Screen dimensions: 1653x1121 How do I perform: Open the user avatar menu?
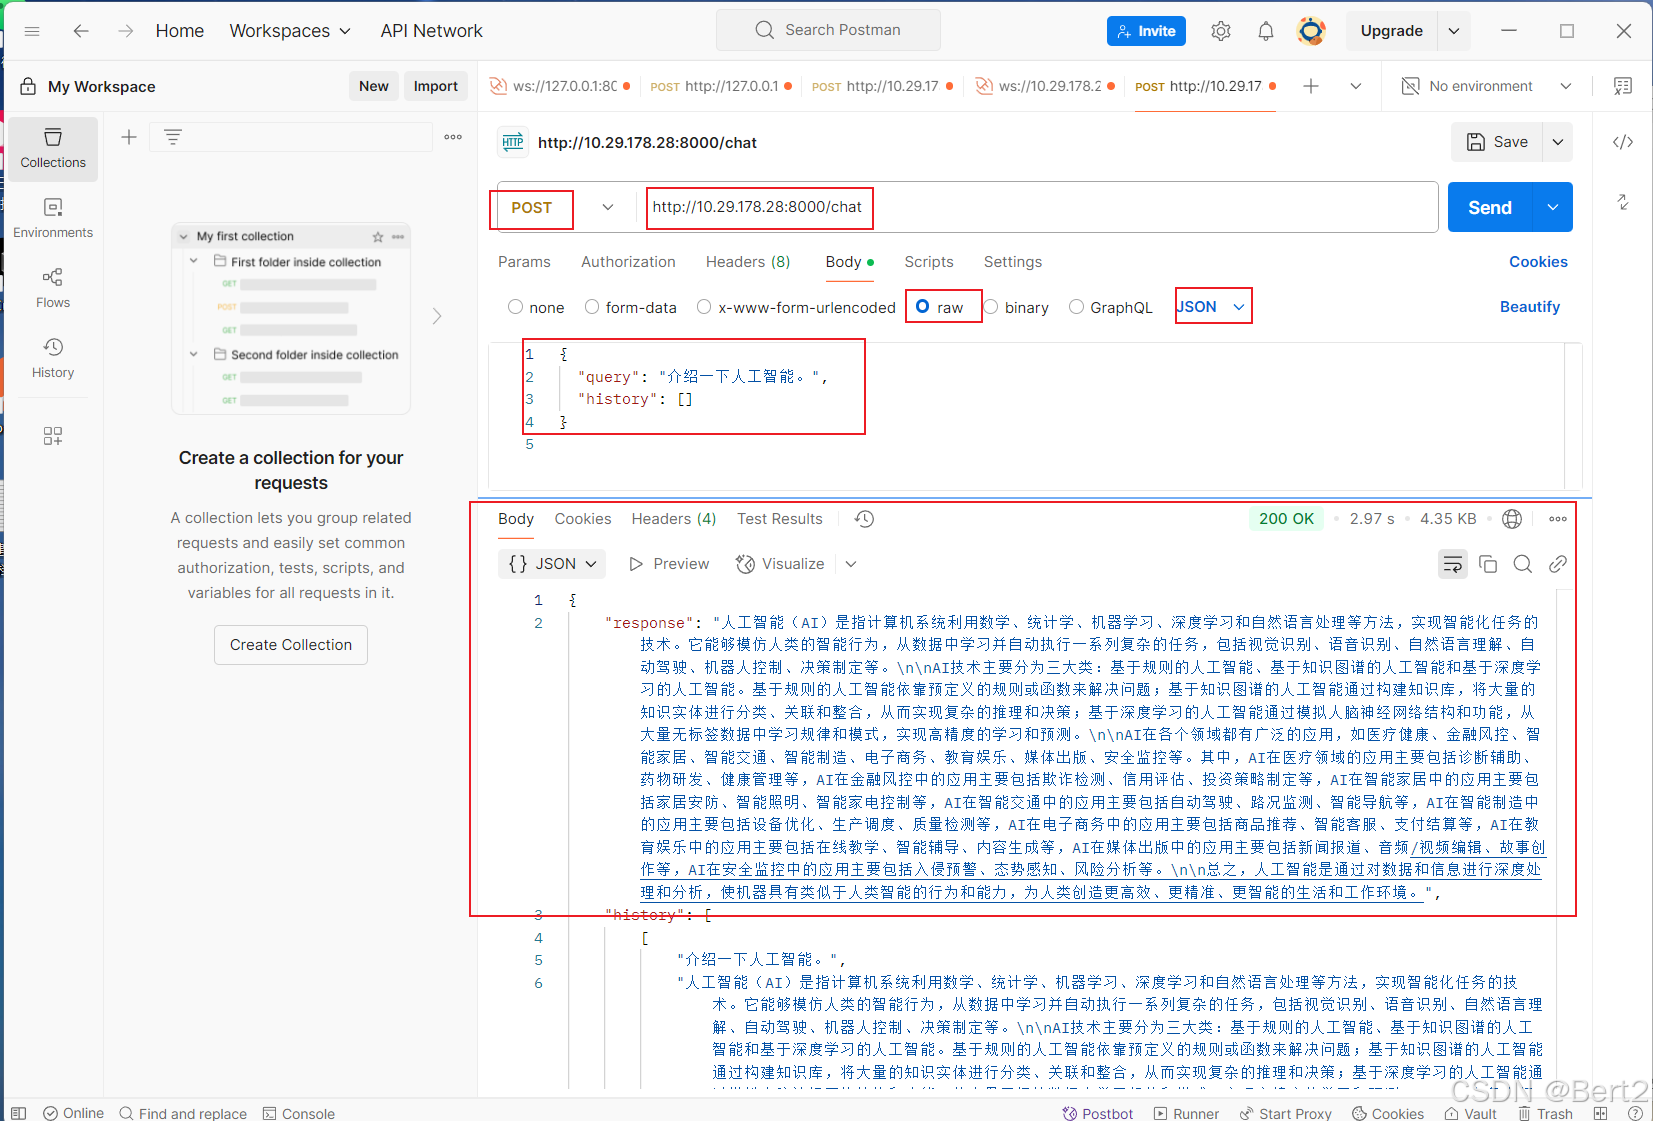1311,31
